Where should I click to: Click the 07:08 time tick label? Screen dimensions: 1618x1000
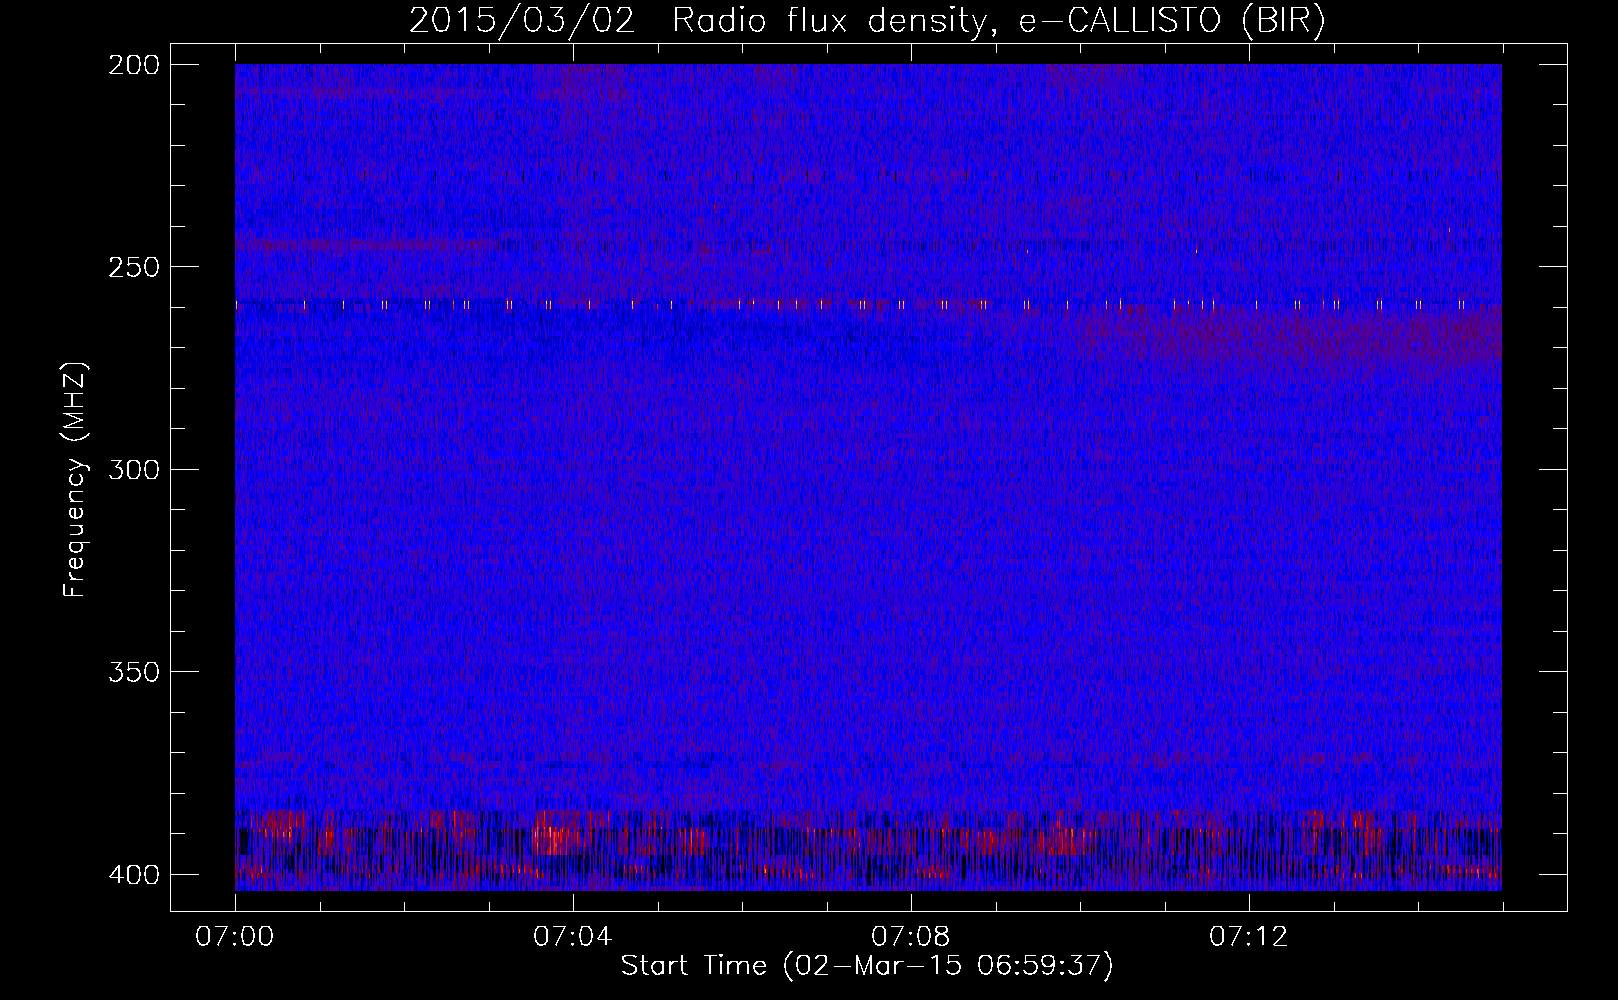[911, 937]
